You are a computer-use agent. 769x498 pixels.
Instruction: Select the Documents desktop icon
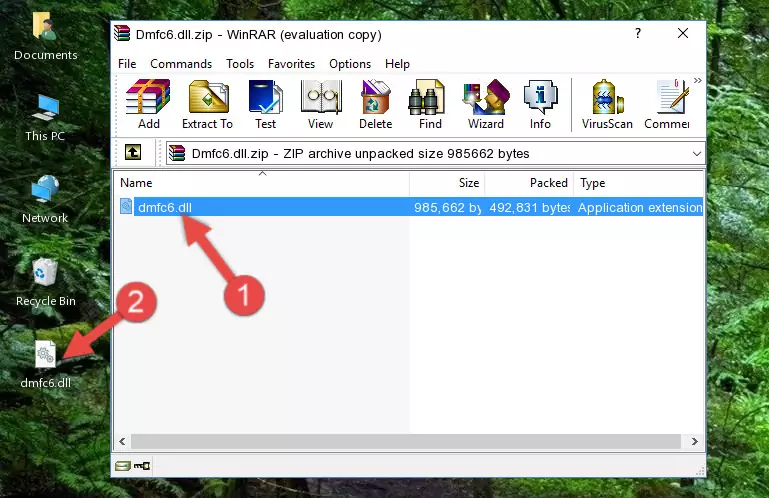pyautogui.click(x=46, y=38)
